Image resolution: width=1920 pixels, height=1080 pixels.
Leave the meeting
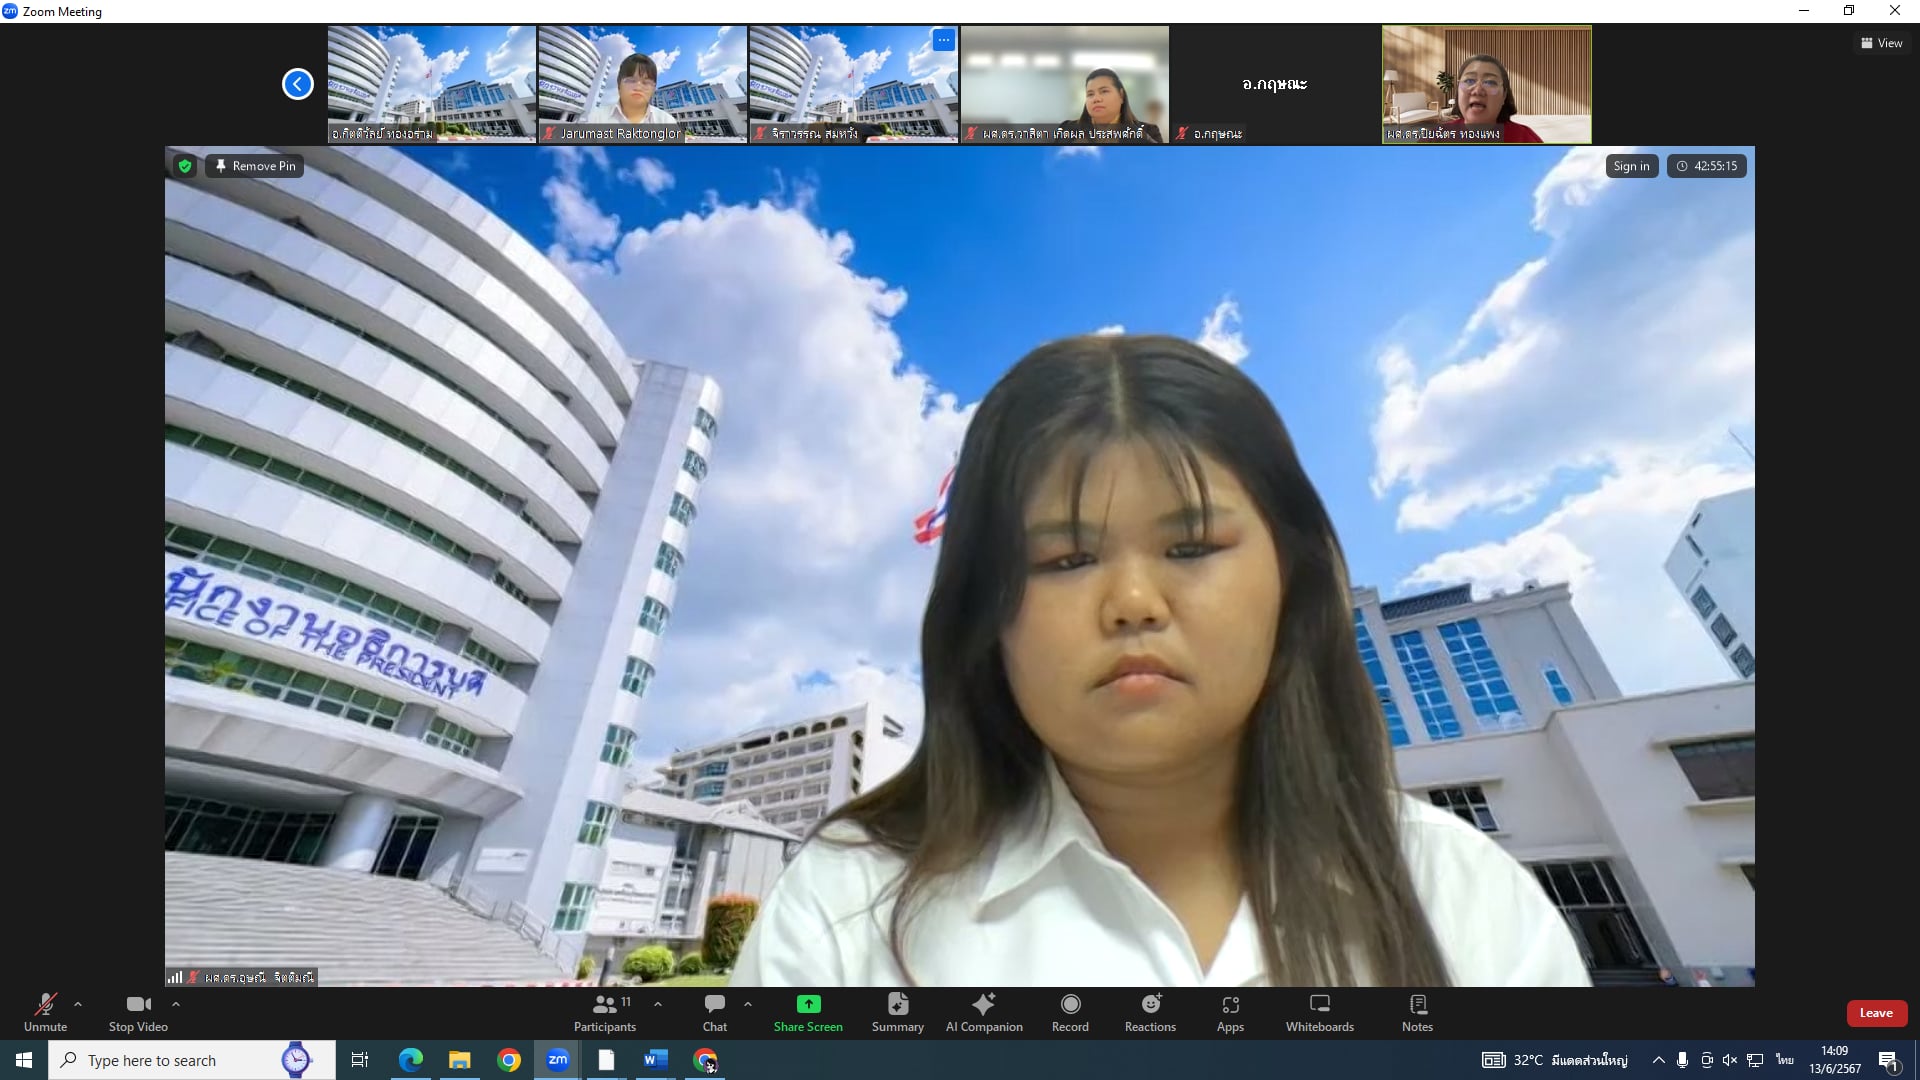click(x=1875, y=1013)
